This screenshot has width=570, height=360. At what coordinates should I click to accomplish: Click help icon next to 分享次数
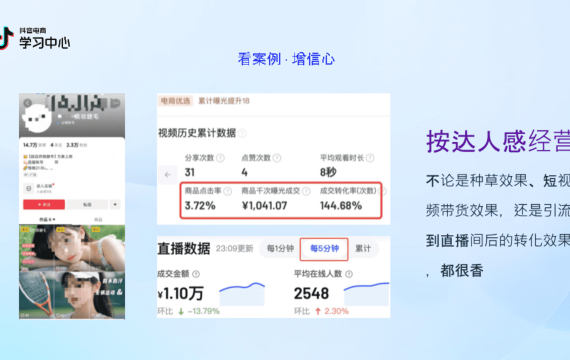tap(220, 158)
